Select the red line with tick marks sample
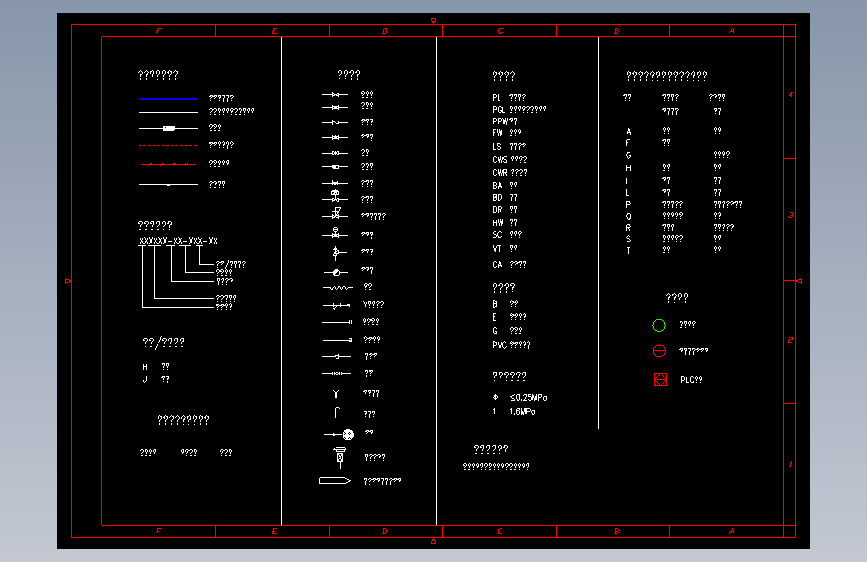Image resolution: width=867 pixels, height=562 pixels. (x=168, y=164)
